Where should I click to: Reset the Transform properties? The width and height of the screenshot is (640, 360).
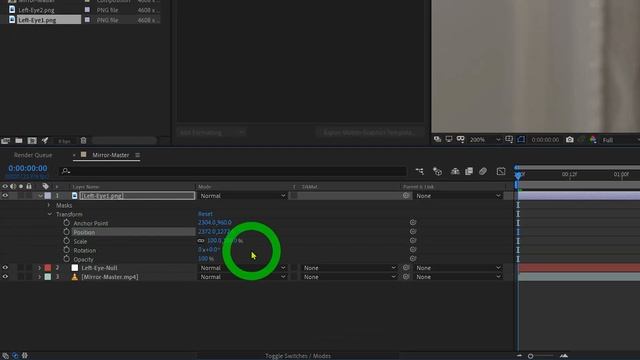pyautogui.click(x=205, y=214)
